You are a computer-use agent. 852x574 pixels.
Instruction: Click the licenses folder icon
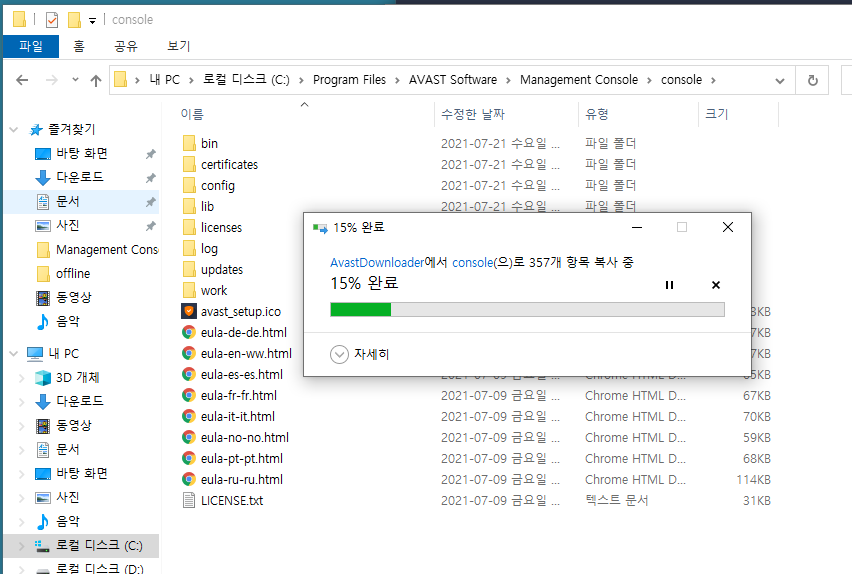point(189,227)
